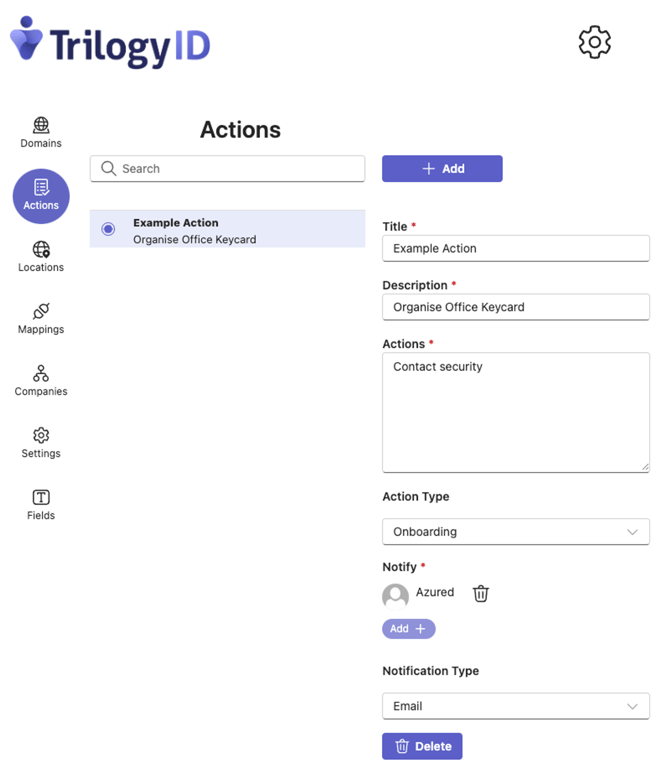Click the Example Action list title
Viewport: 655px width, 768px height.
(176, 223)
